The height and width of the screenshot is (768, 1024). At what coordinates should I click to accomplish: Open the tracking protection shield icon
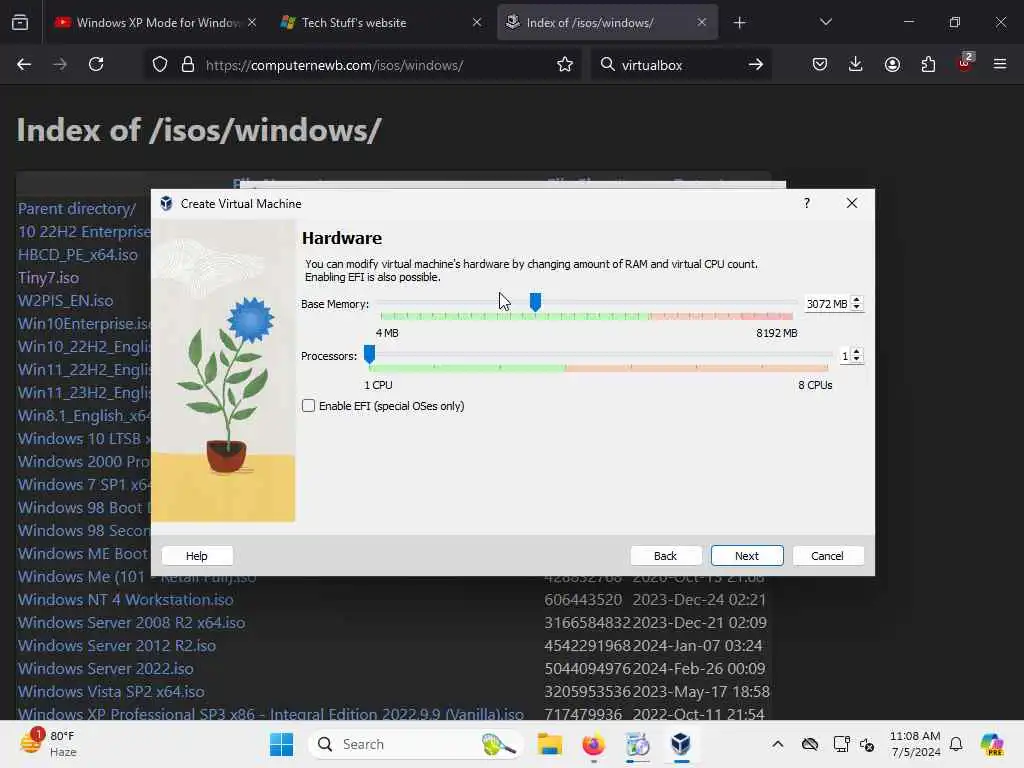[160, 65]
